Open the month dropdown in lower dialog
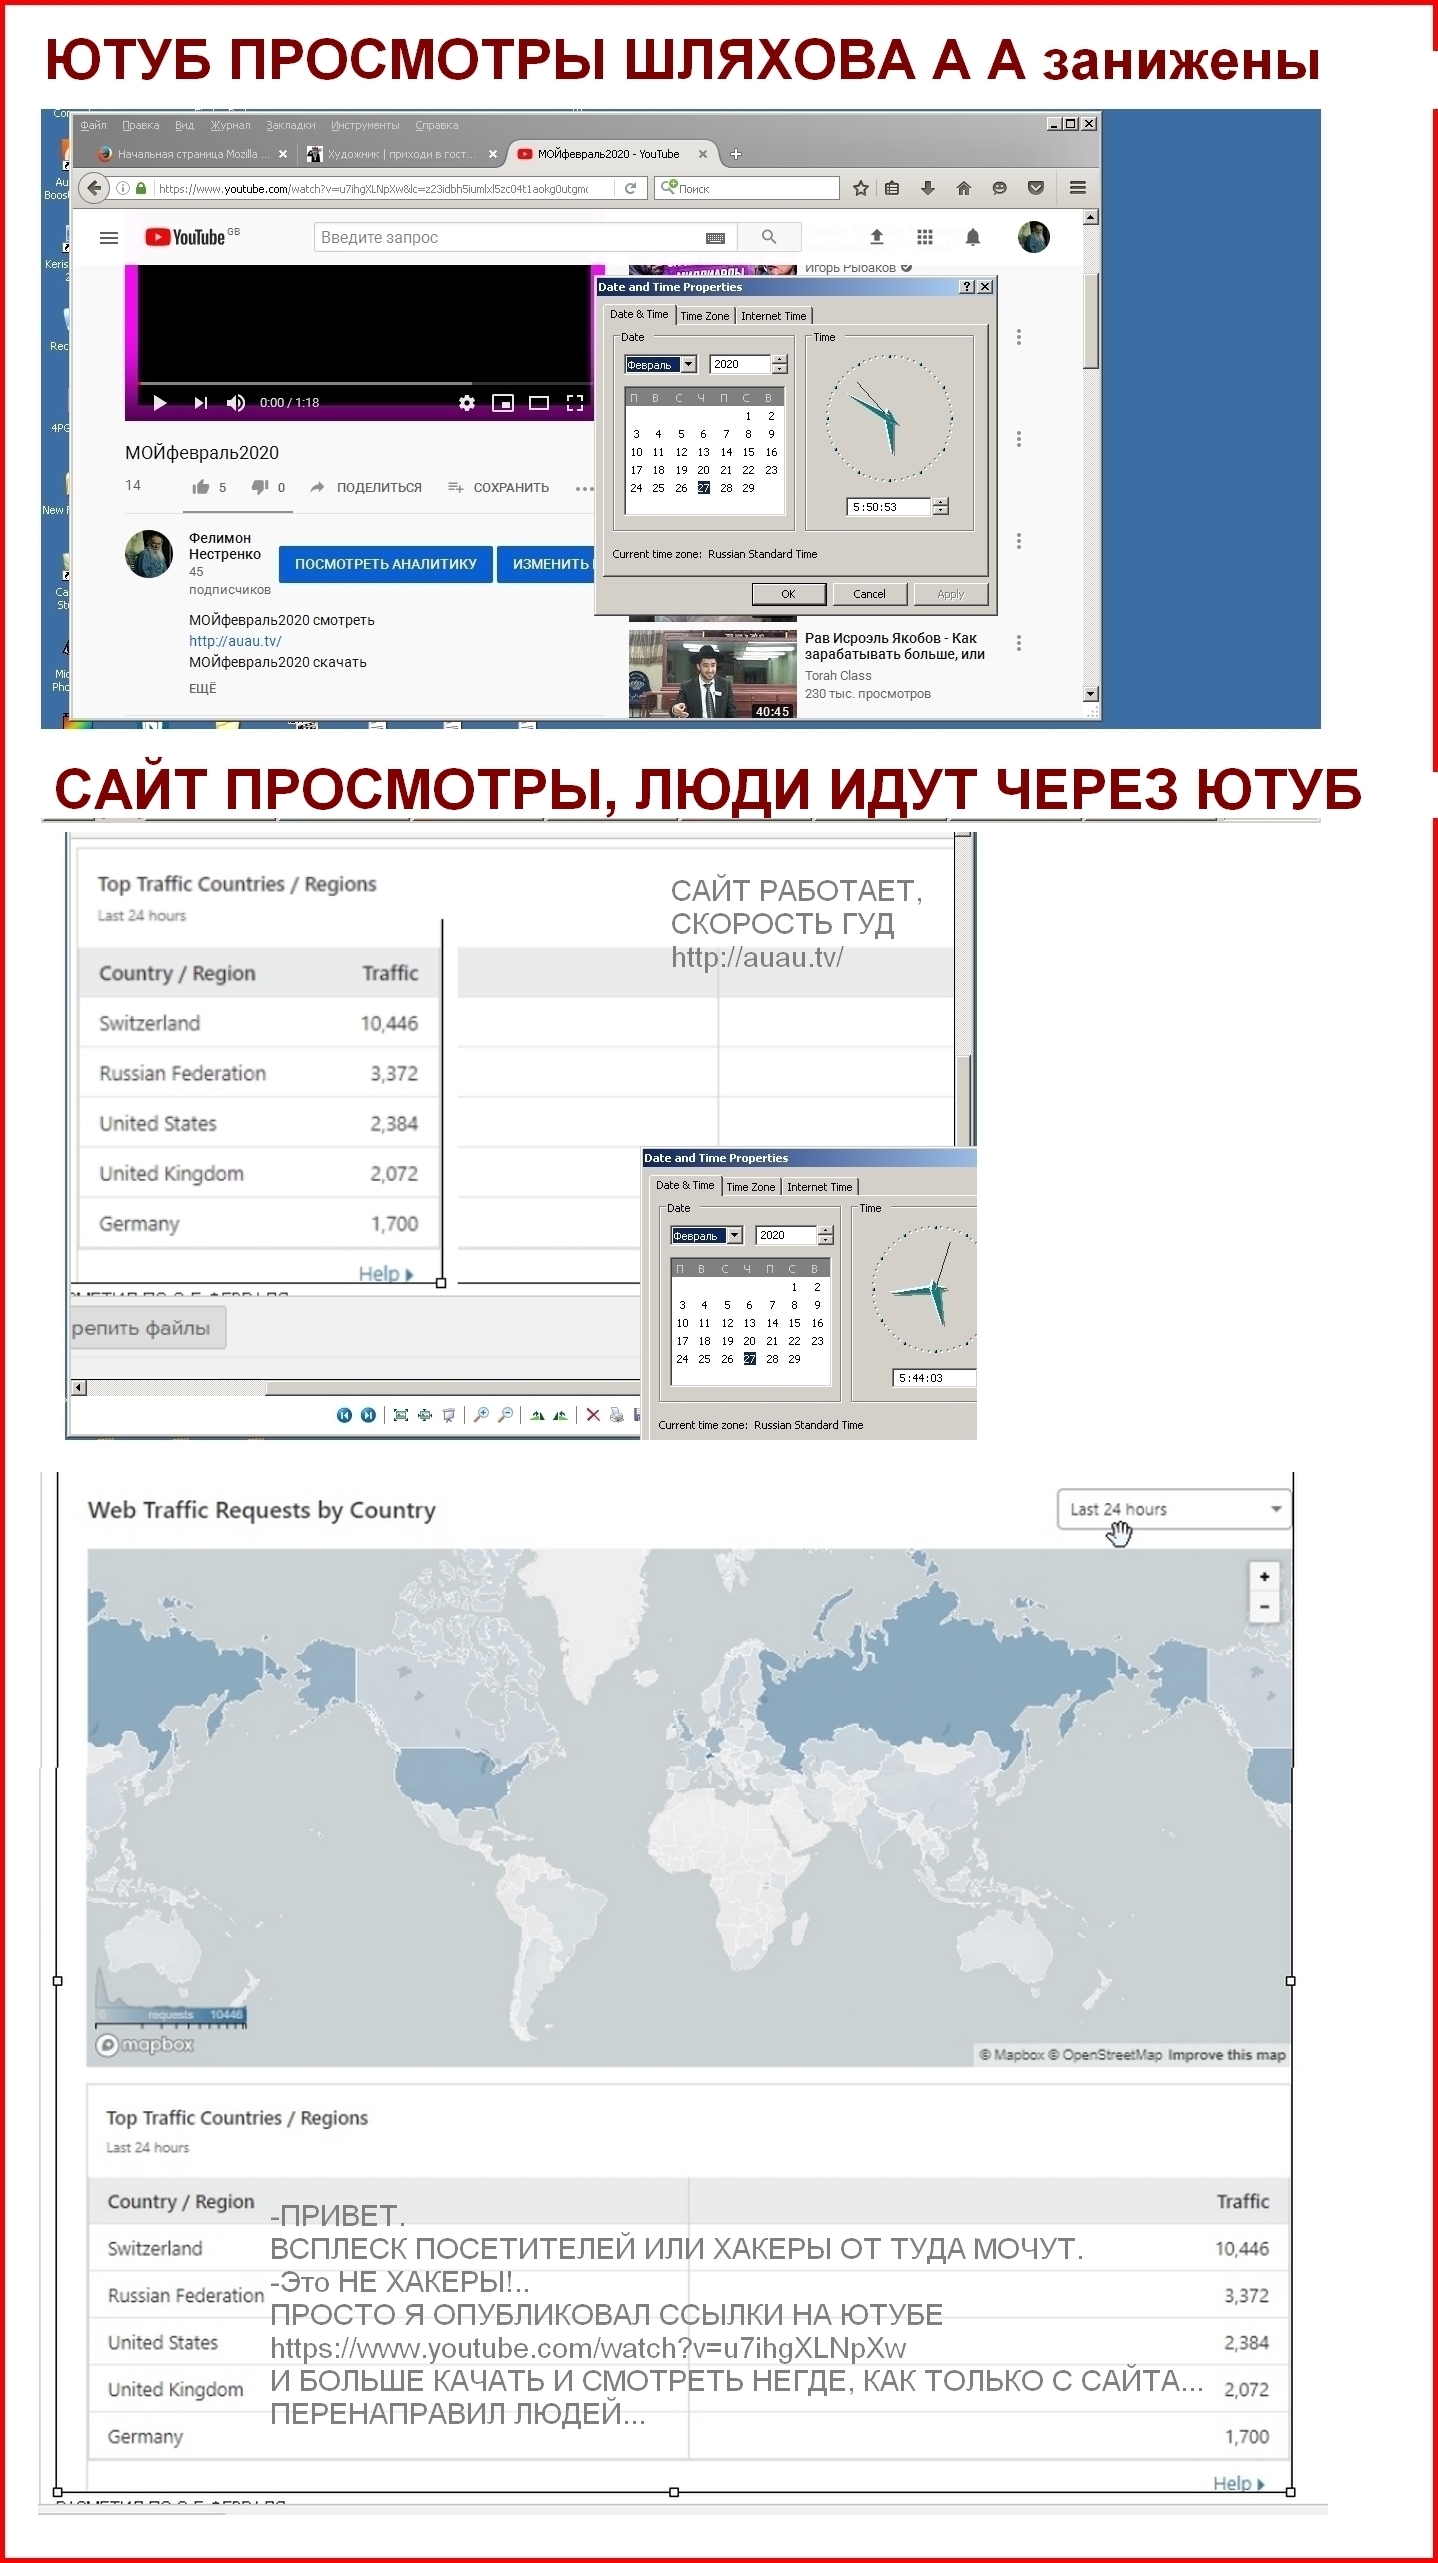The image size is (1438, 2563). coord(735,1236)
